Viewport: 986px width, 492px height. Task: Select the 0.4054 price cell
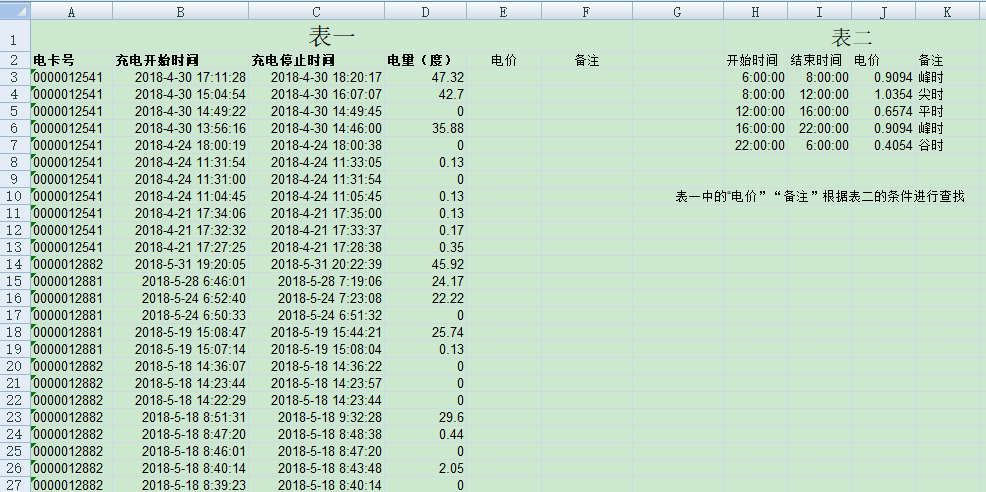[x=884, y=145]
